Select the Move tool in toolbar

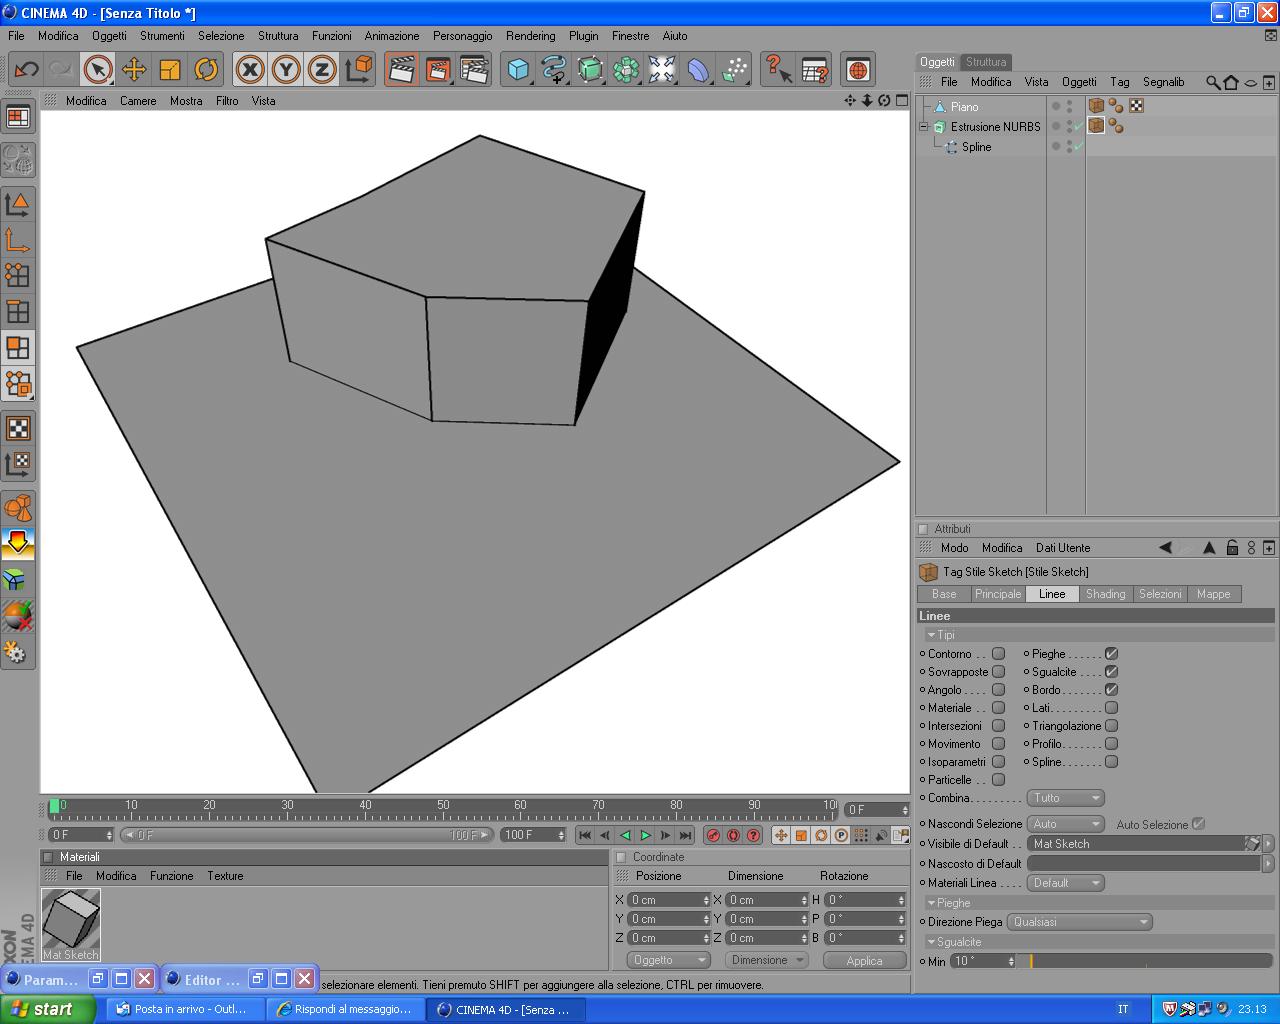(133, 69)
